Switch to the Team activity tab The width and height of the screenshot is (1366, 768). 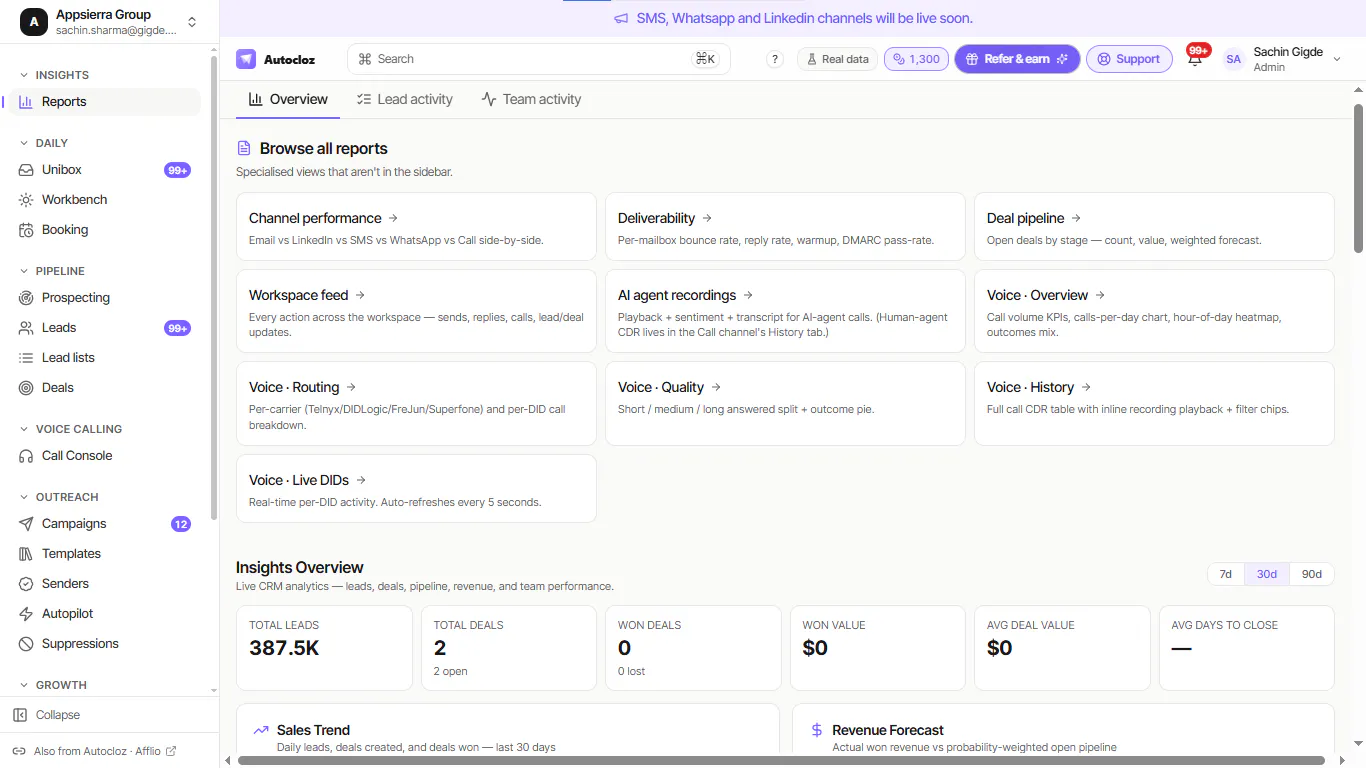531,99
